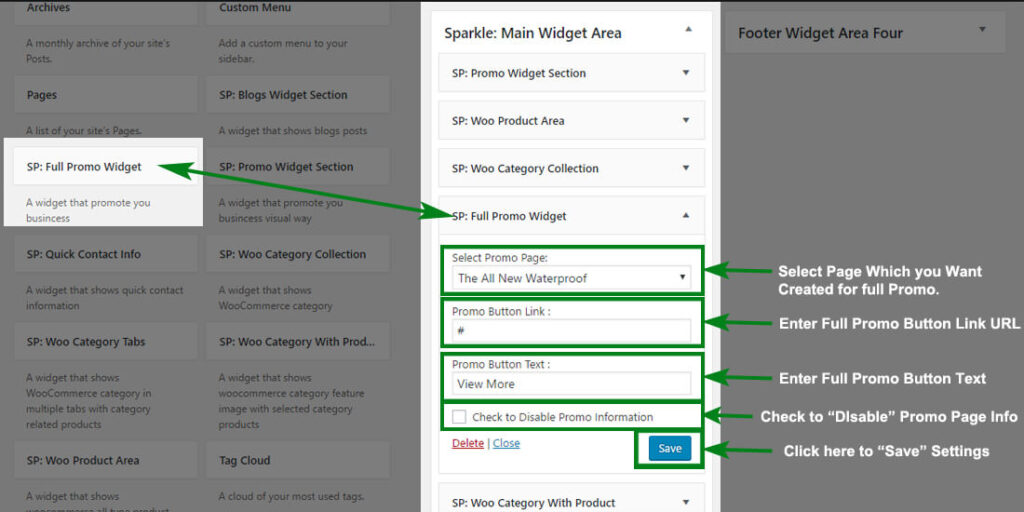Save the Full Promo Widget settings
Viewport: 1024px width, 512px height.
click(669, 448)
